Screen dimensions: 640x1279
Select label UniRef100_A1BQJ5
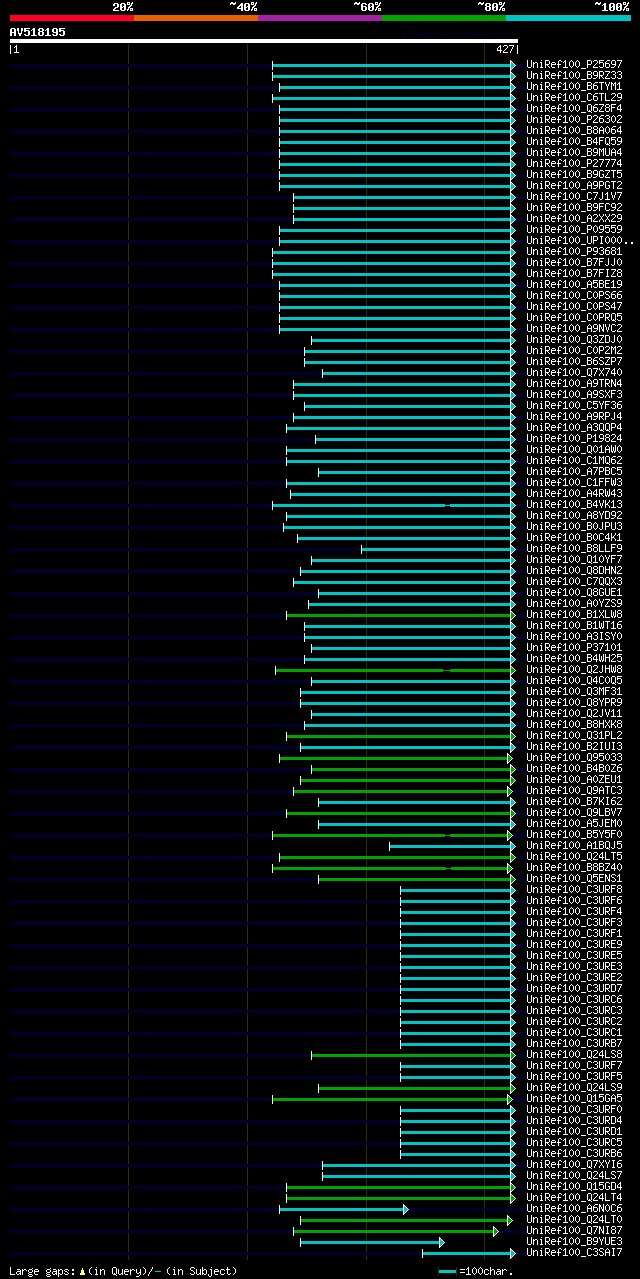(x=574, y=845)
